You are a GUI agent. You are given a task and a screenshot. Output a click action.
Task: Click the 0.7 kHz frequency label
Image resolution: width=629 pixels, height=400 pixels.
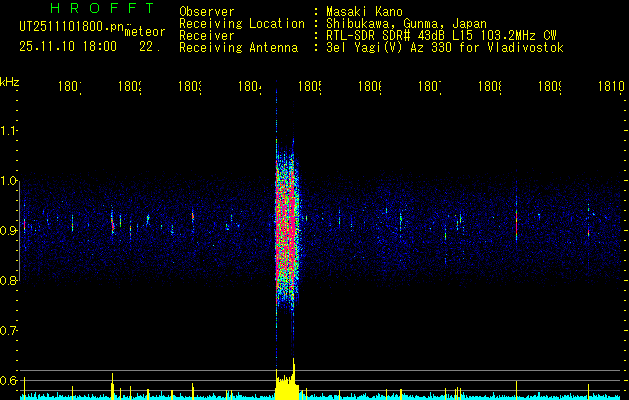point(9,331)
